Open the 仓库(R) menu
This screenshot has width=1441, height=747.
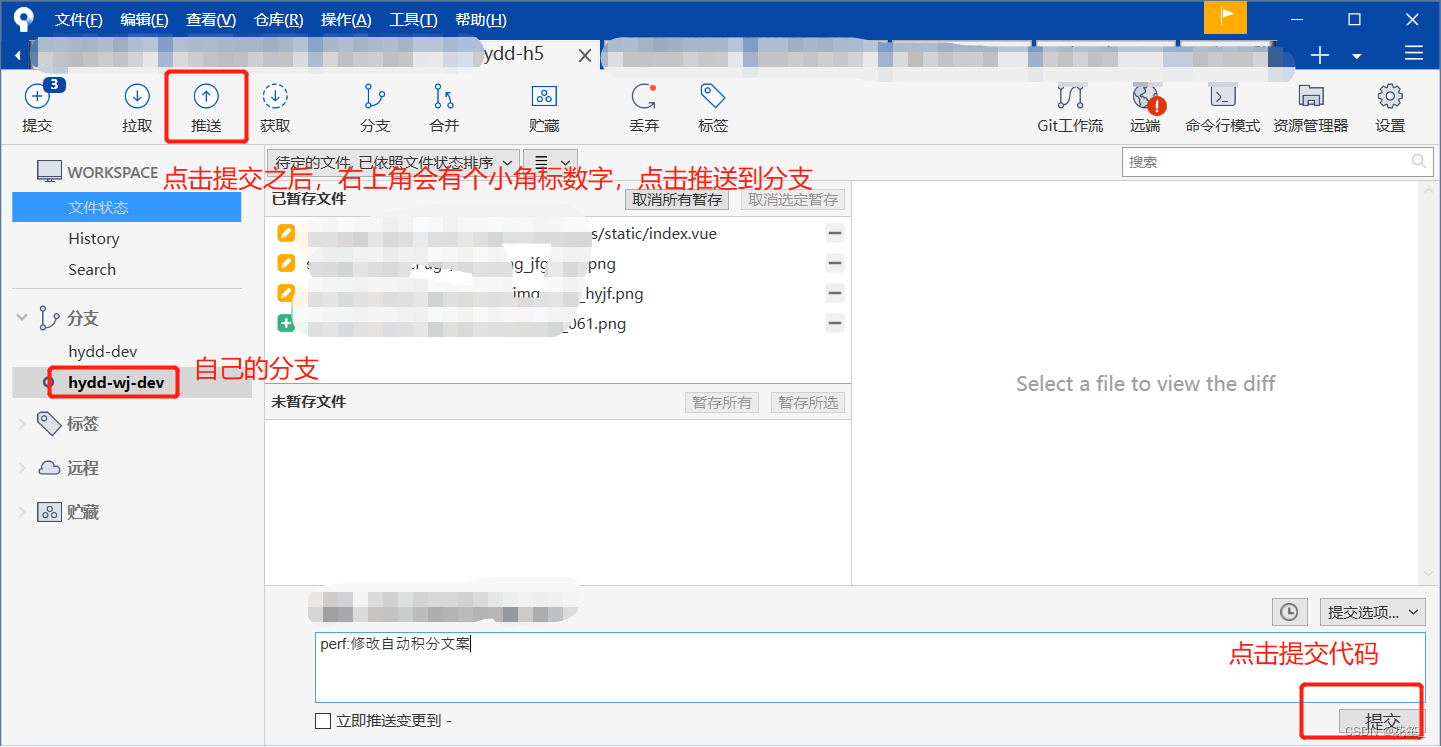[x=279, y=20]
